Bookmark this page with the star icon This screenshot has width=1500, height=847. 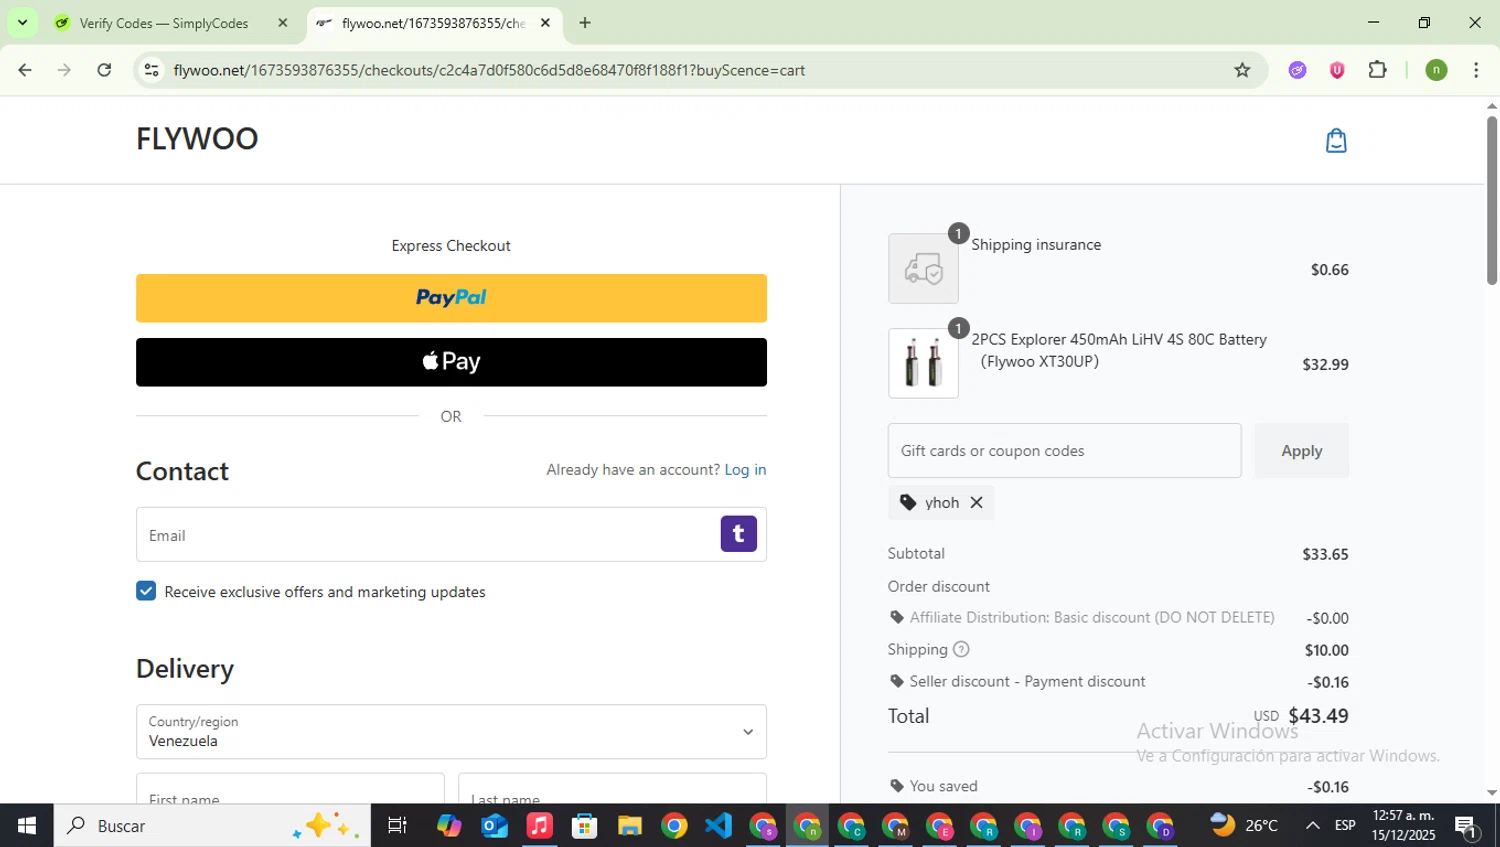pos(1242,70)
